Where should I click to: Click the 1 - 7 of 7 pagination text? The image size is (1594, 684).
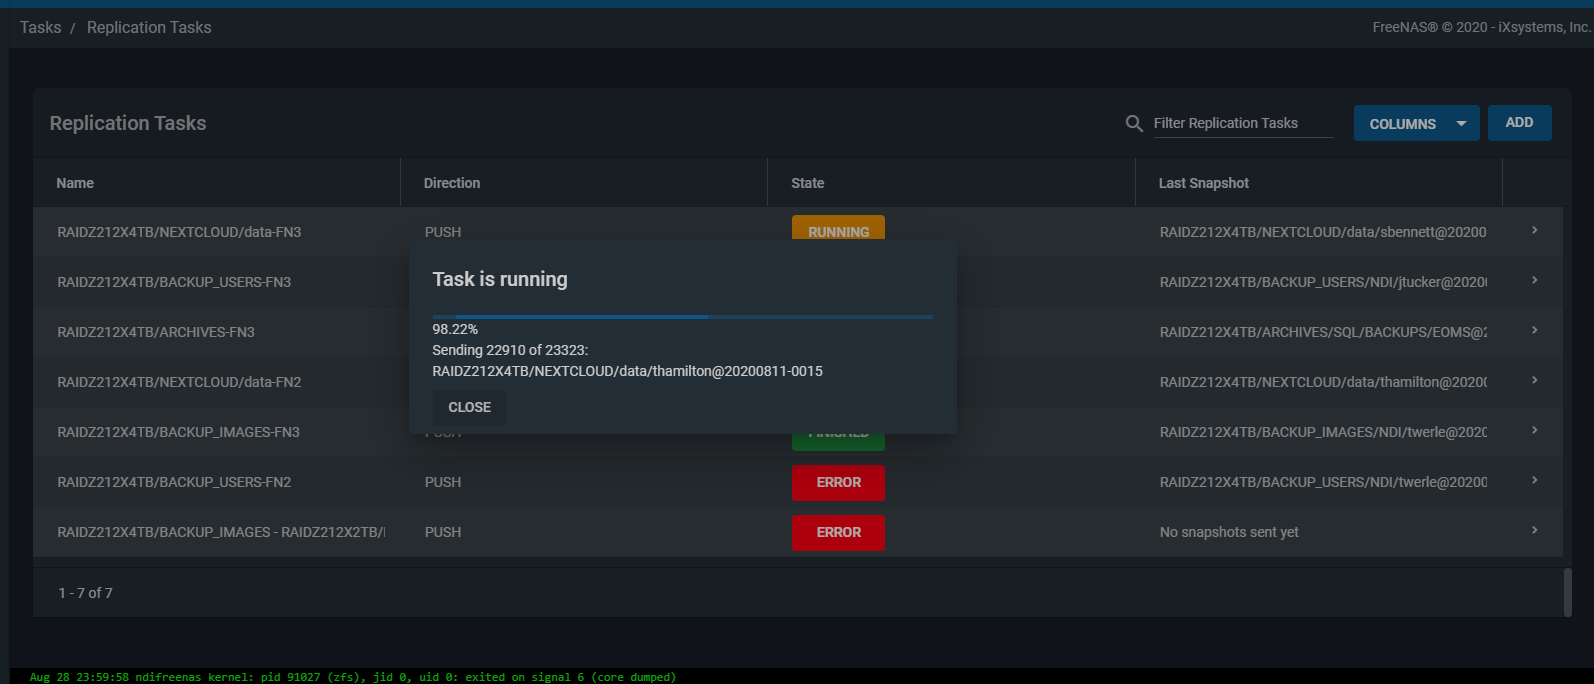(x=85, y=593)
